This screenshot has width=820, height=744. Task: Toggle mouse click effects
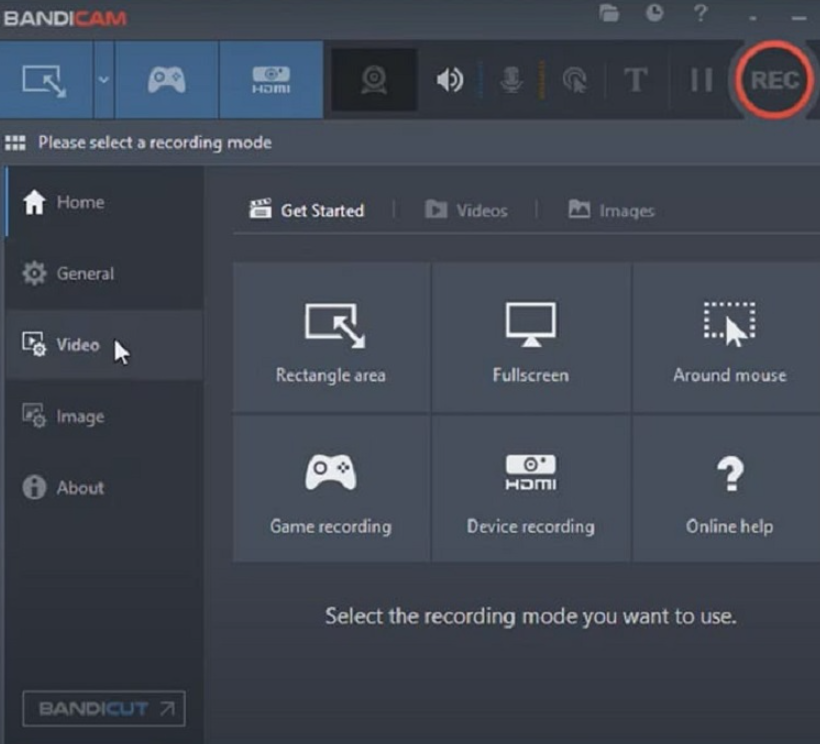pyautogui.click(x=574, y=80)
